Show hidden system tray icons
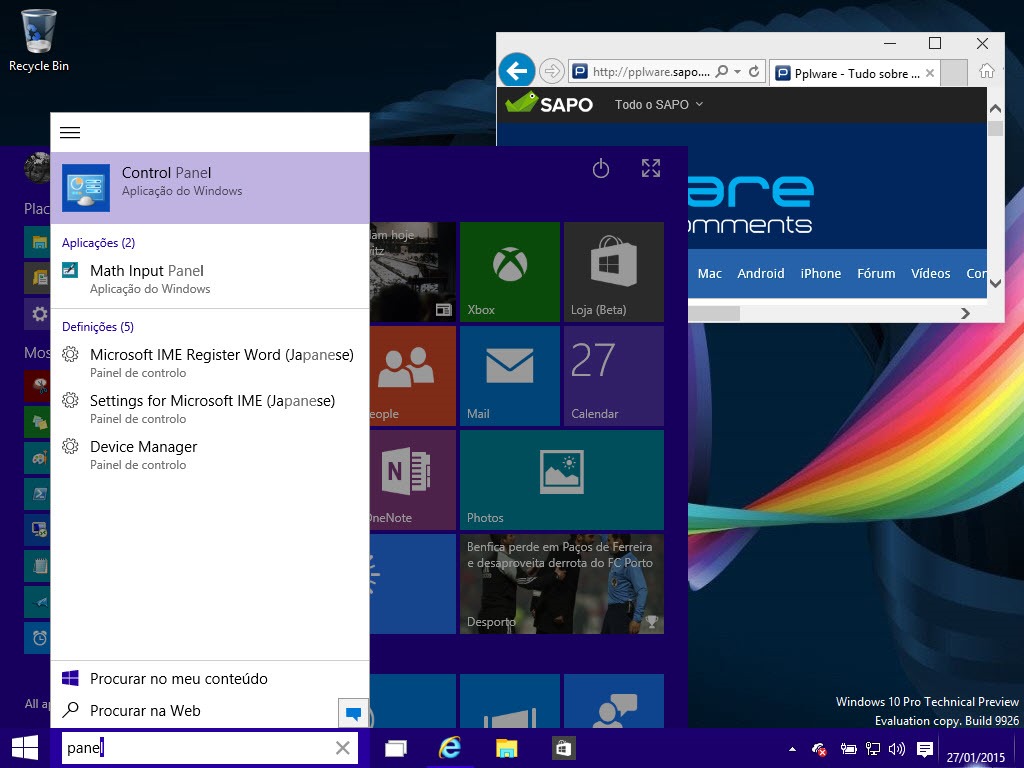This screenshot has height=768, width=1024. (792, 749)
